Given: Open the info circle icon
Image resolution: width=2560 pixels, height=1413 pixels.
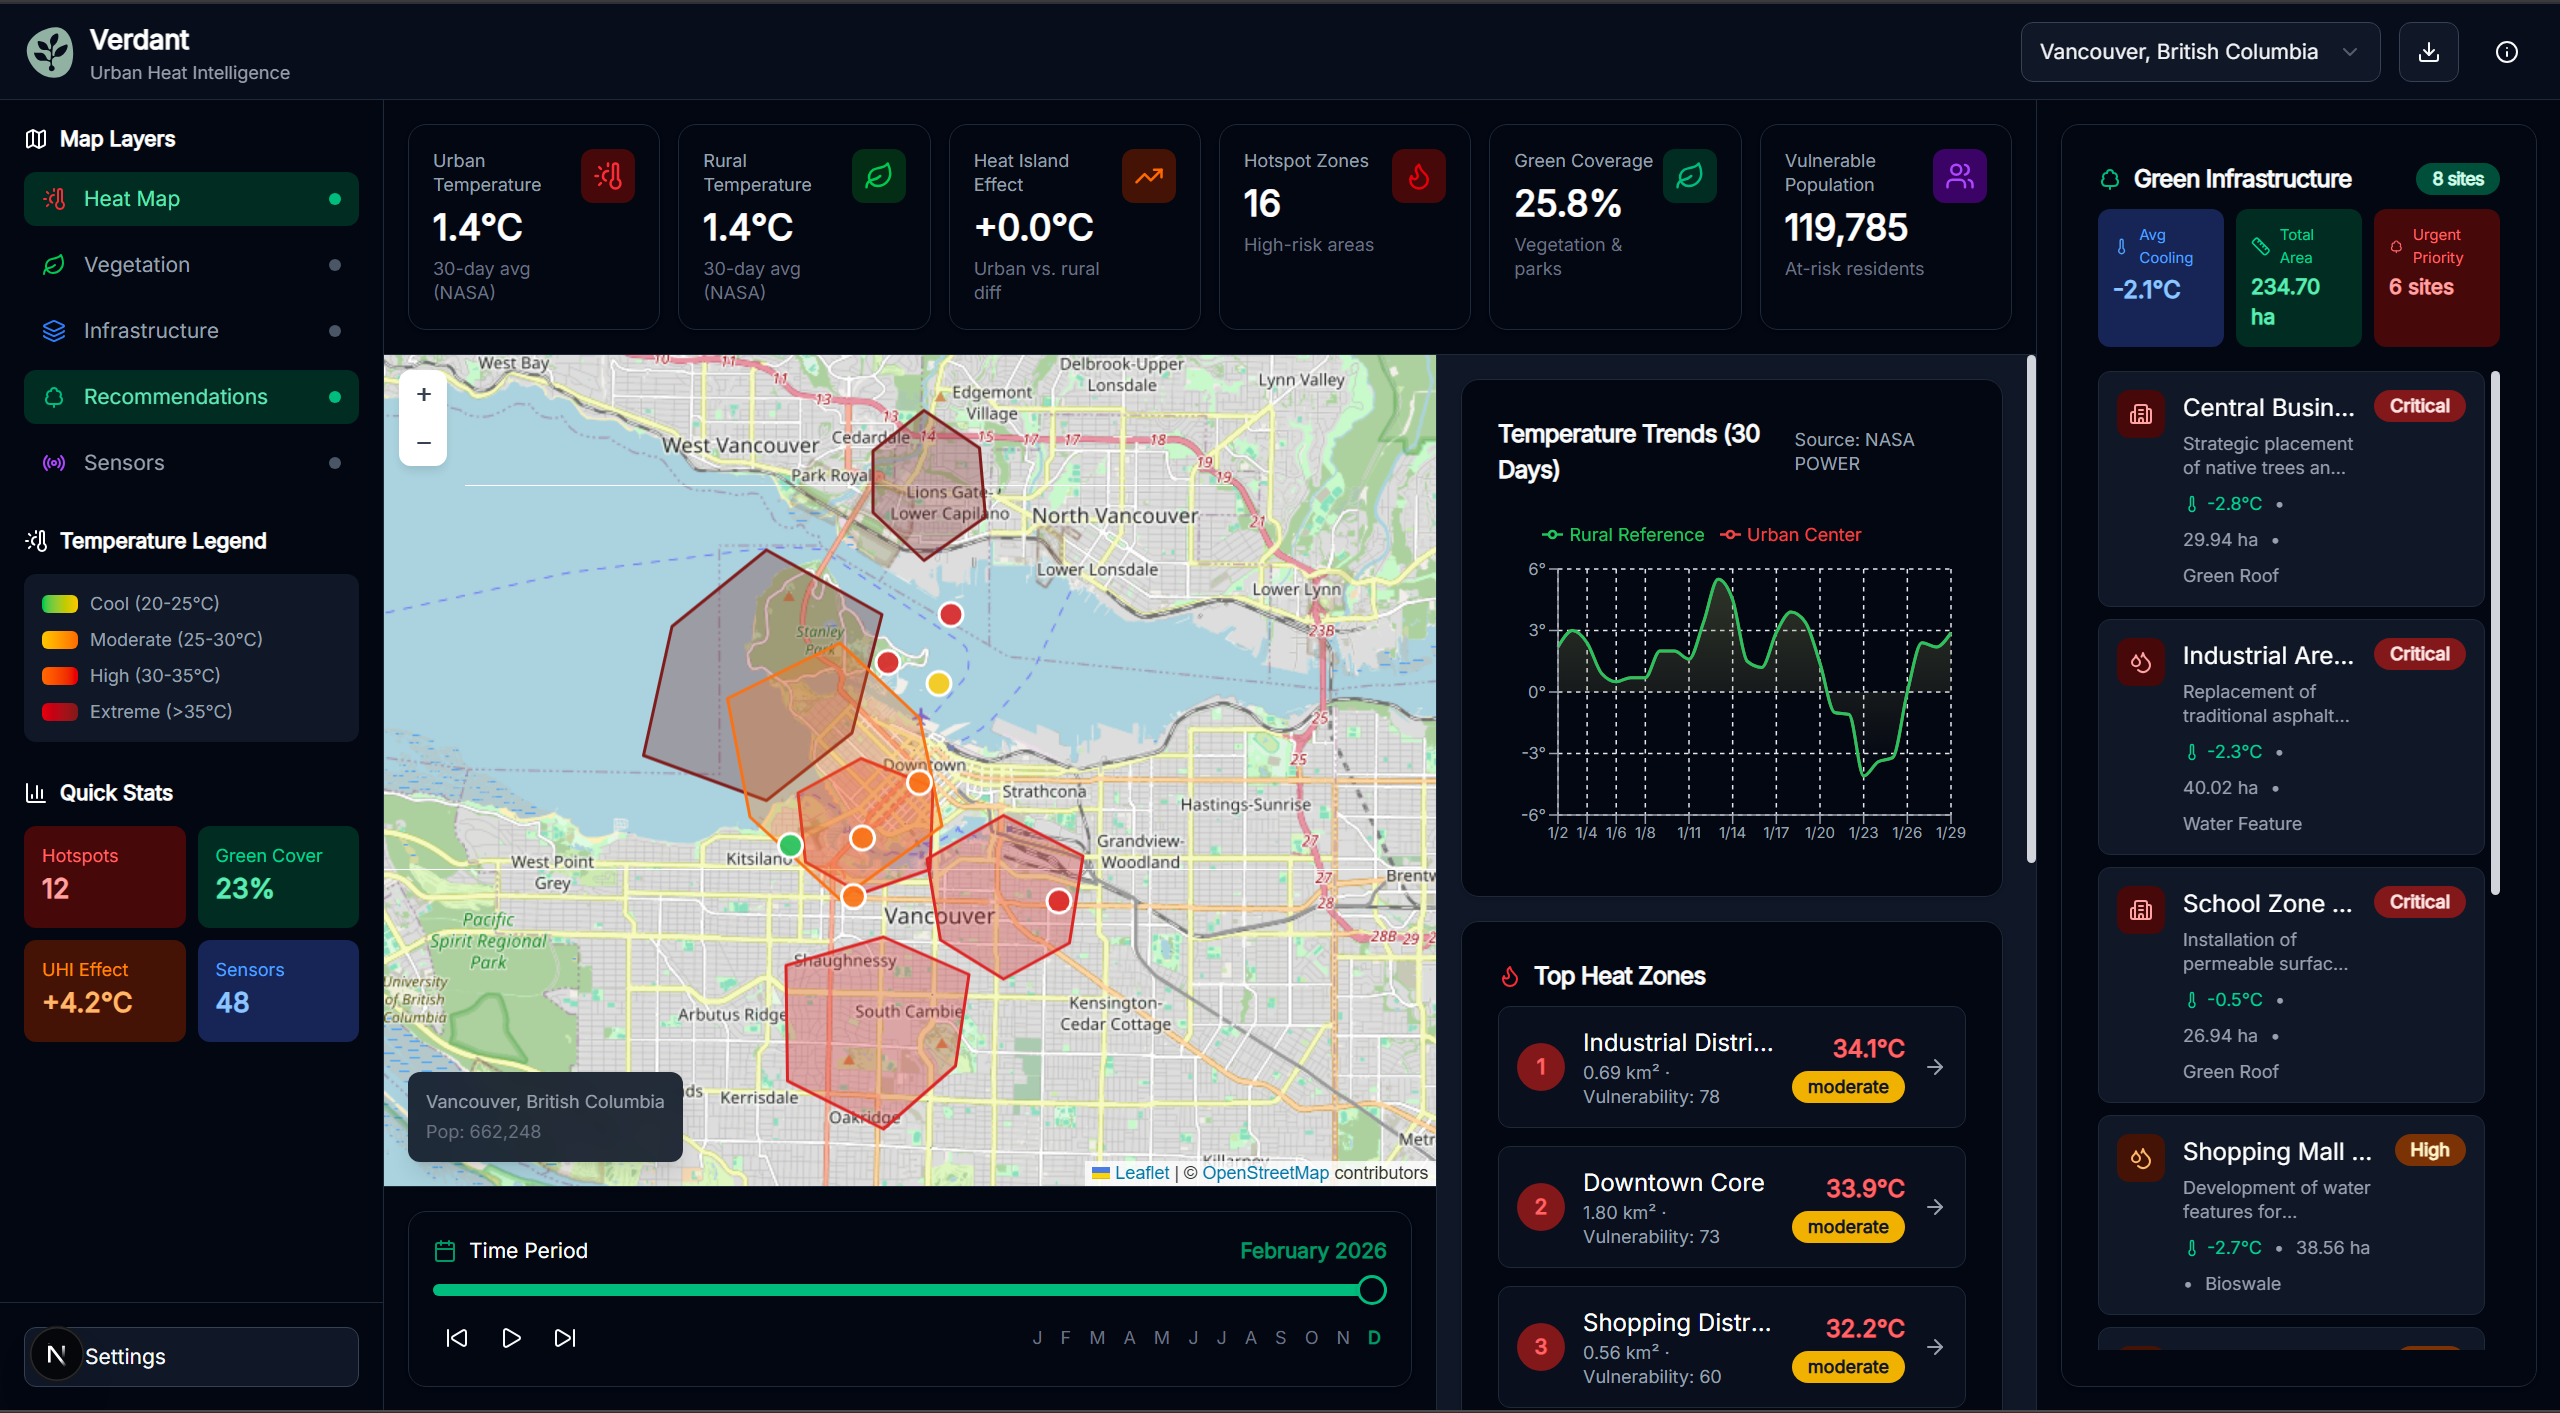Looking at the screenshot, I should tap(2506, 52).
